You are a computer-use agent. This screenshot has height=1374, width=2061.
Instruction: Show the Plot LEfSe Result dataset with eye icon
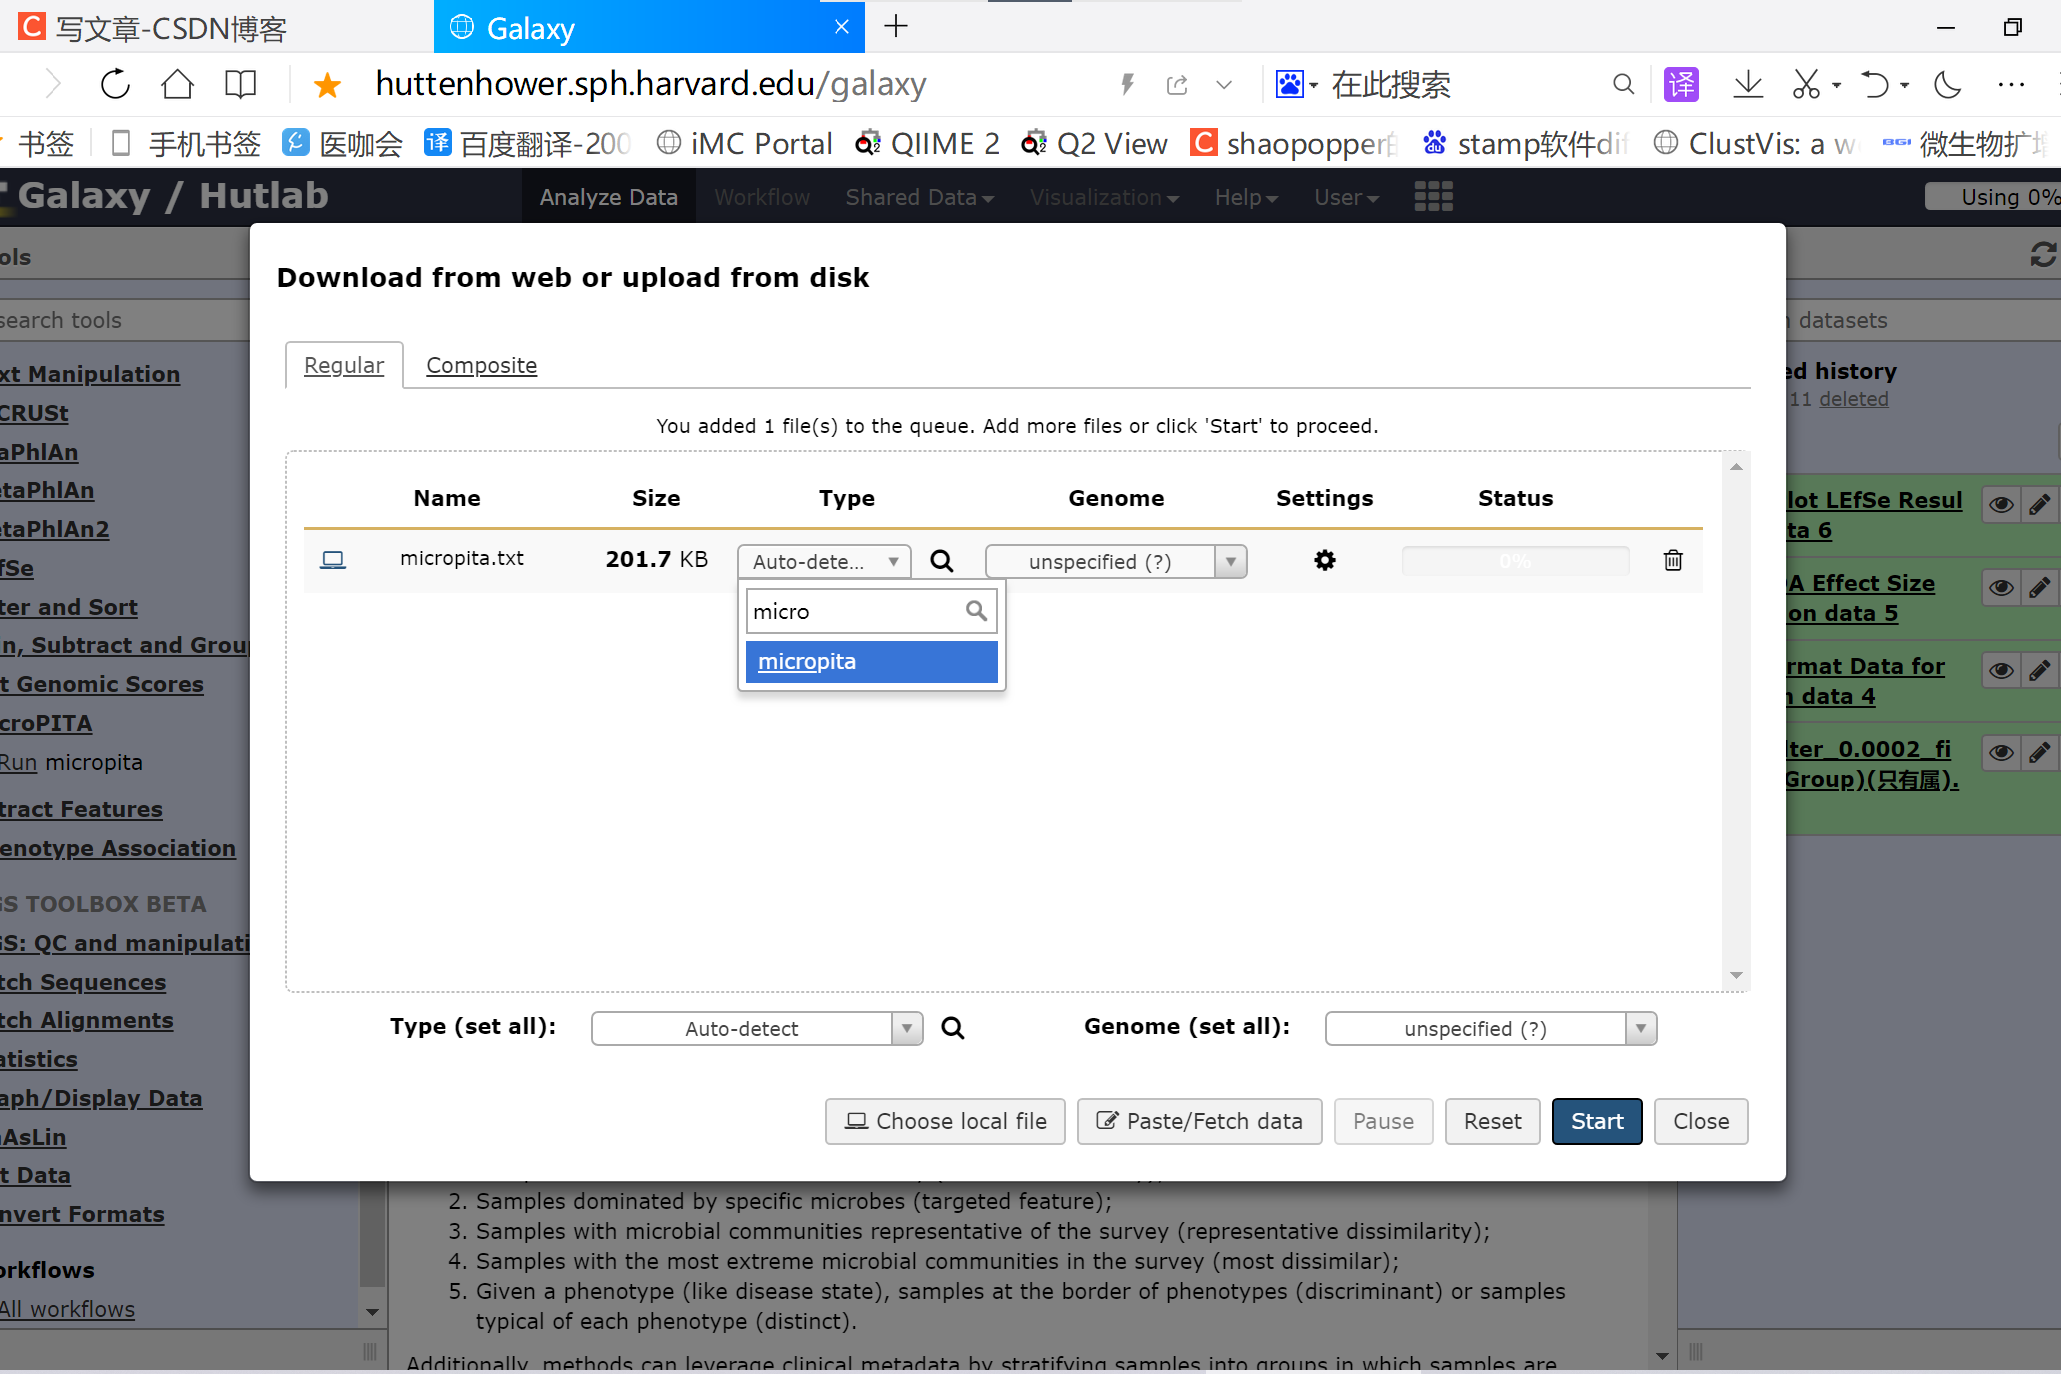tap(2000, 504)
